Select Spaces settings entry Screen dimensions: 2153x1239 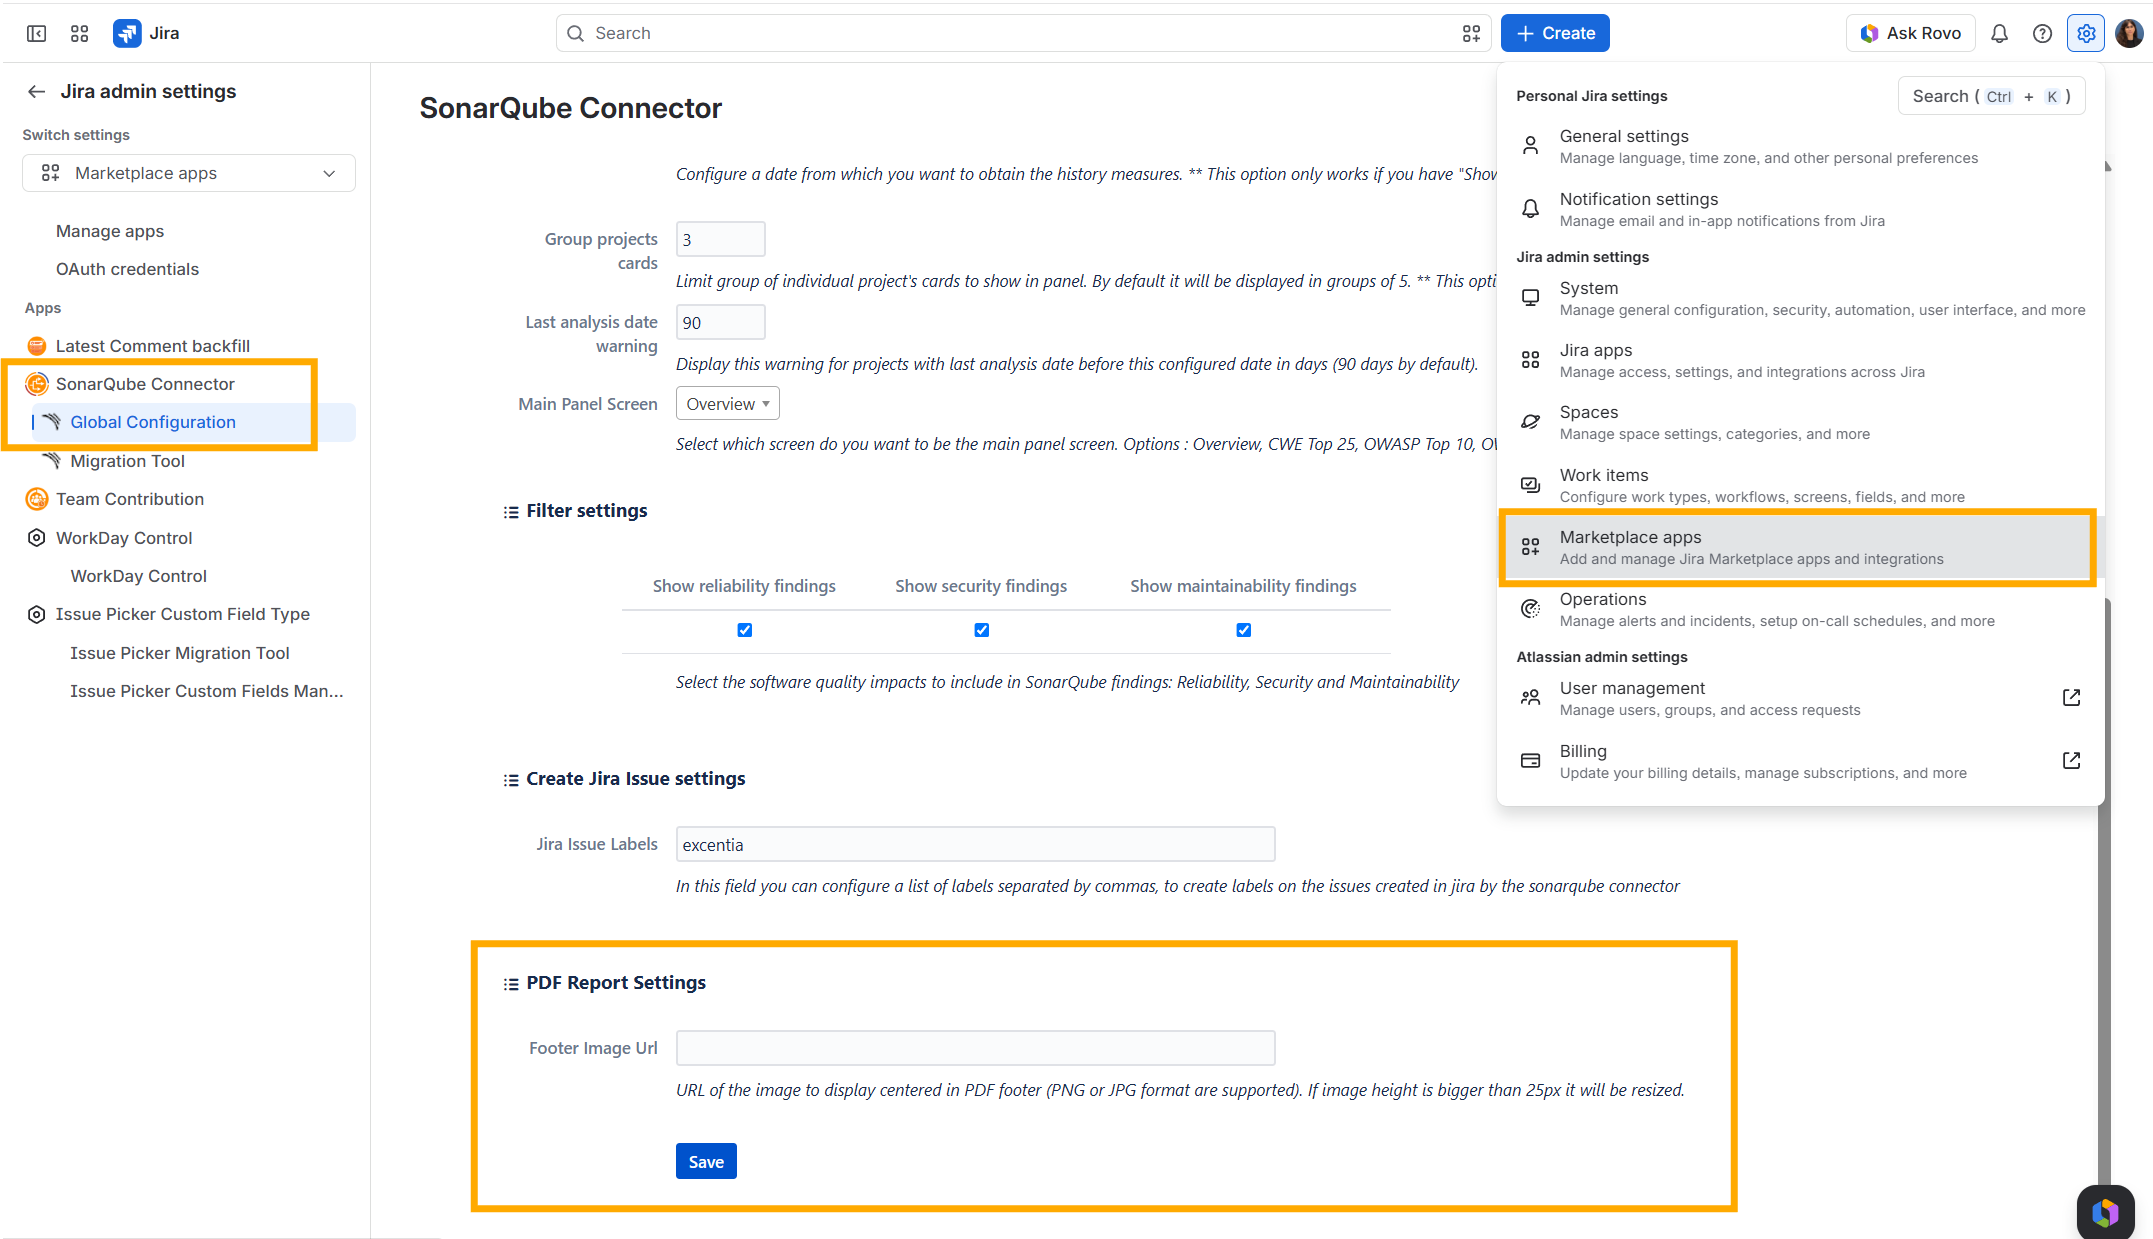tap(1800, 422)
